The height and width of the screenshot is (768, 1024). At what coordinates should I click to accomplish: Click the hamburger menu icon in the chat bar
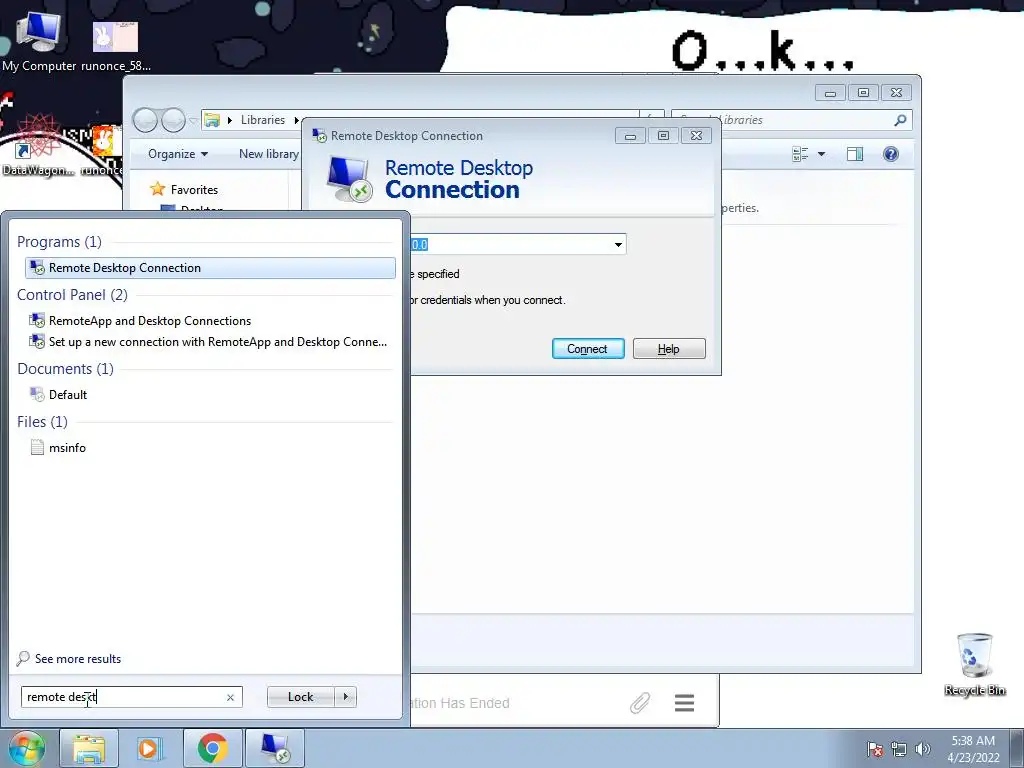coord(684,703)
